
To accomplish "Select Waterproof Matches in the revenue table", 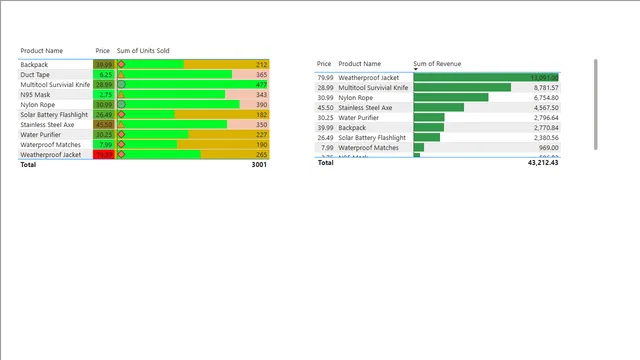I will click(x=369, y=148).
